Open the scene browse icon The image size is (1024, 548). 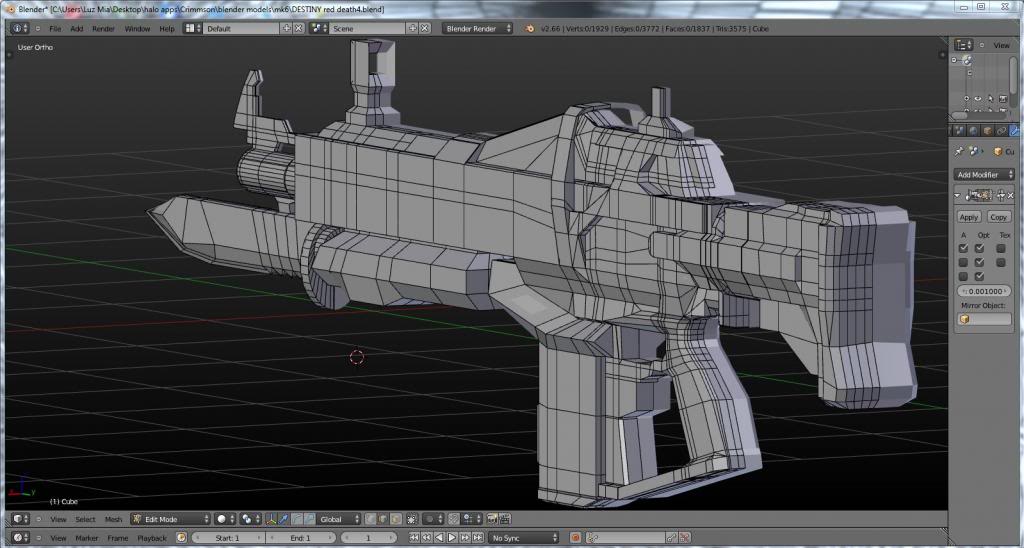(x=319, y=28)
